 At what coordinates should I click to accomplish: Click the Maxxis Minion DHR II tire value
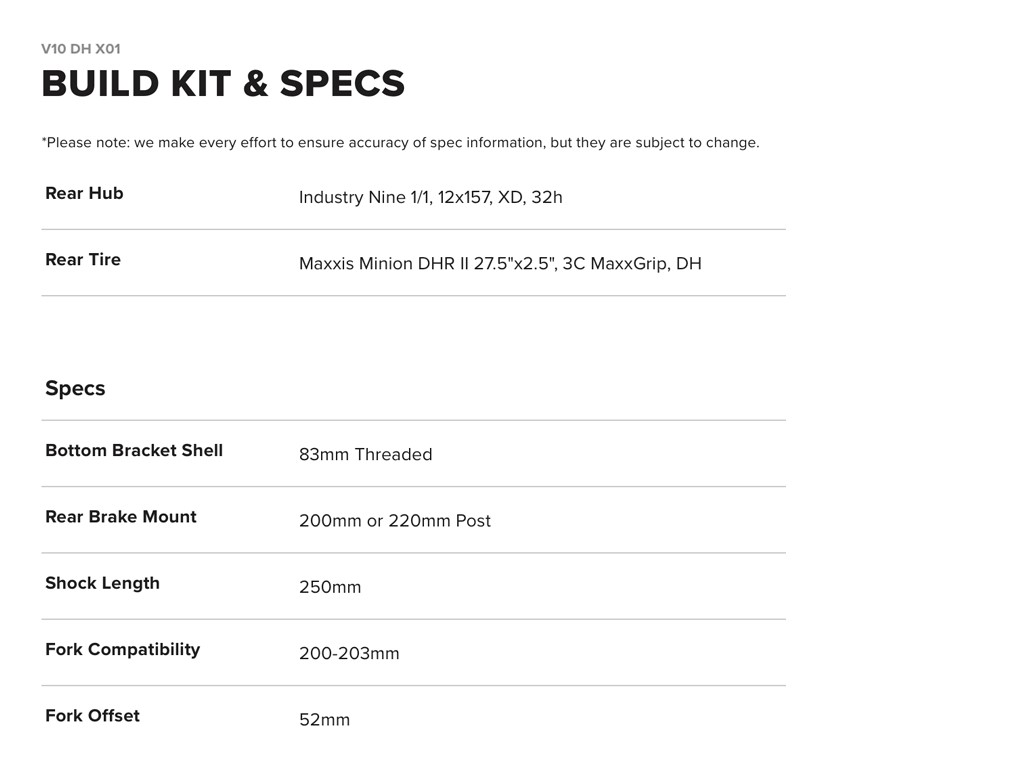click(x=500, y=264)
